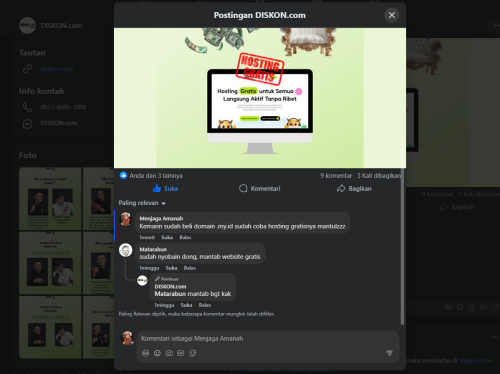Click '1minggu' timestamp under Matarabun's comment
Screen dimensions: 500x374
[x=149, y=268]
